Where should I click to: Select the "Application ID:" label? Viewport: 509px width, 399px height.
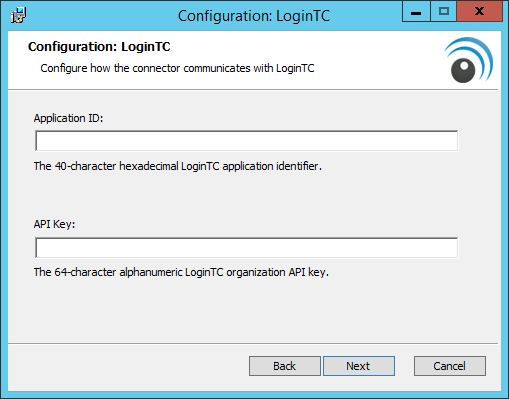68,118
